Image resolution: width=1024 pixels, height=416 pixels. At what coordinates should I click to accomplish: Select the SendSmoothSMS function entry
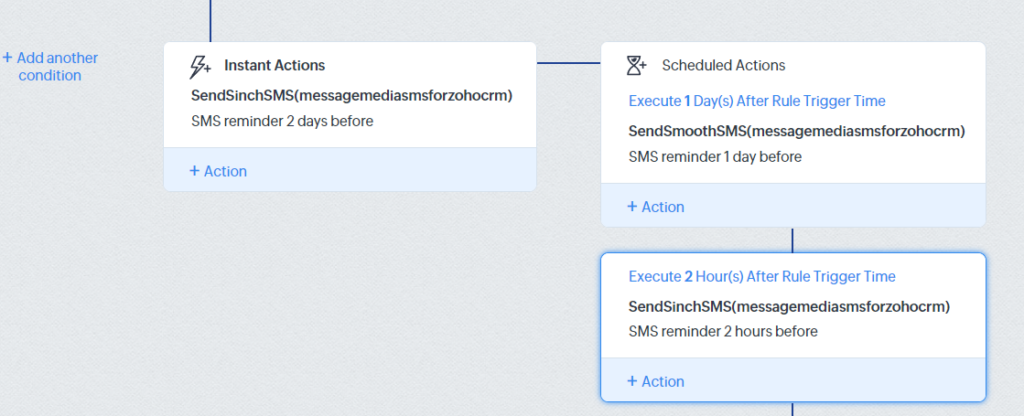(797, 131)
